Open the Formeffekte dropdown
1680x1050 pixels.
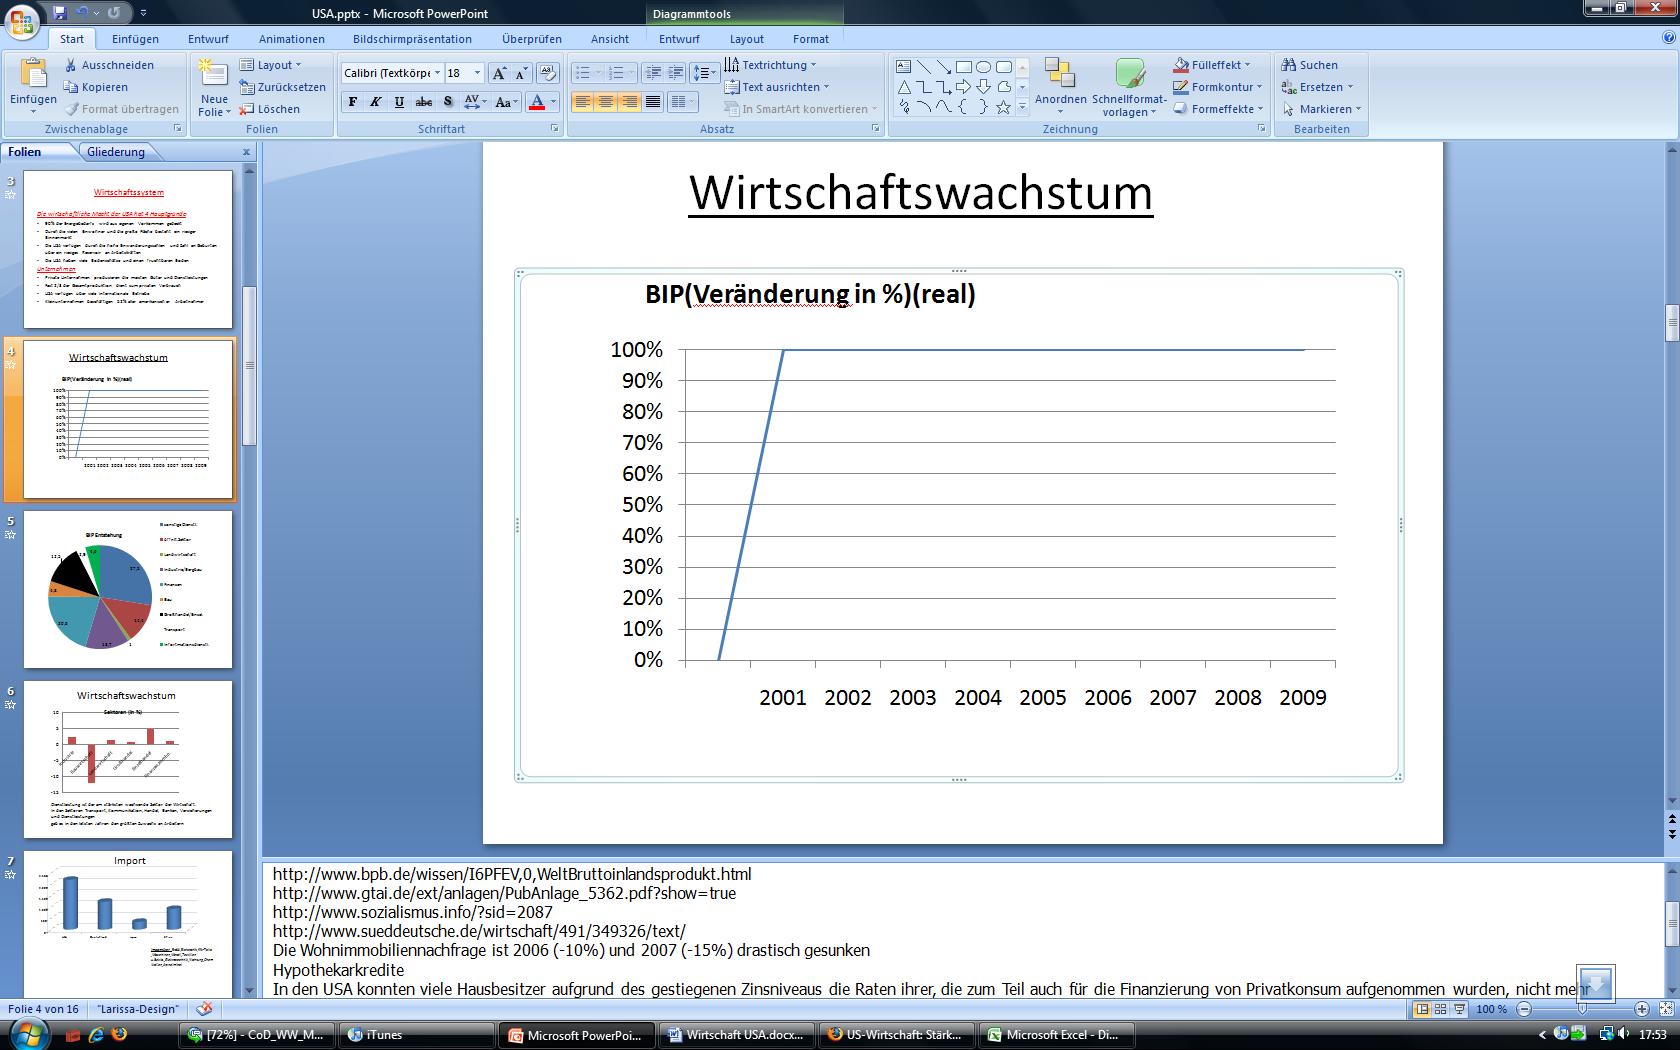1218,109
